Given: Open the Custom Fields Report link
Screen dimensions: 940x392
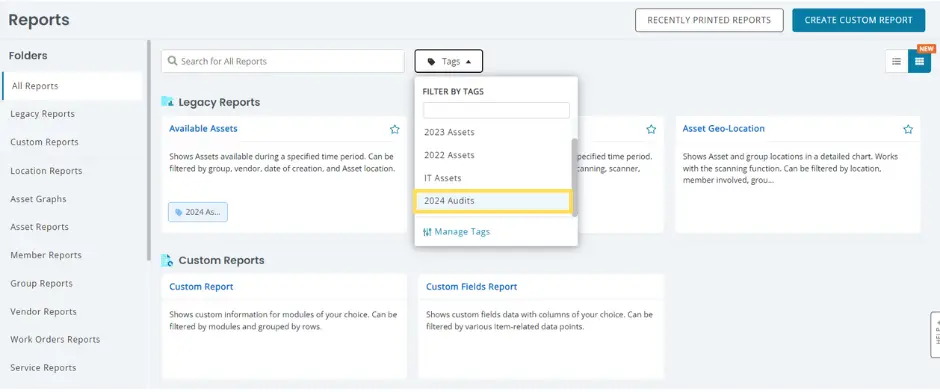Looking at the screenshot, I should [472, 287].
